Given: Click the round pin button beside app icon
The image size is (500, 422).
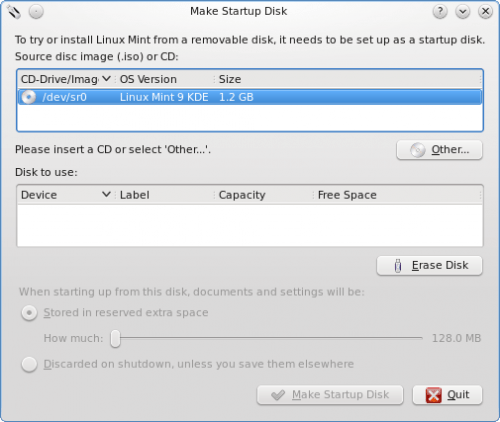Looking at the screenshot, I should coord(36,12).
